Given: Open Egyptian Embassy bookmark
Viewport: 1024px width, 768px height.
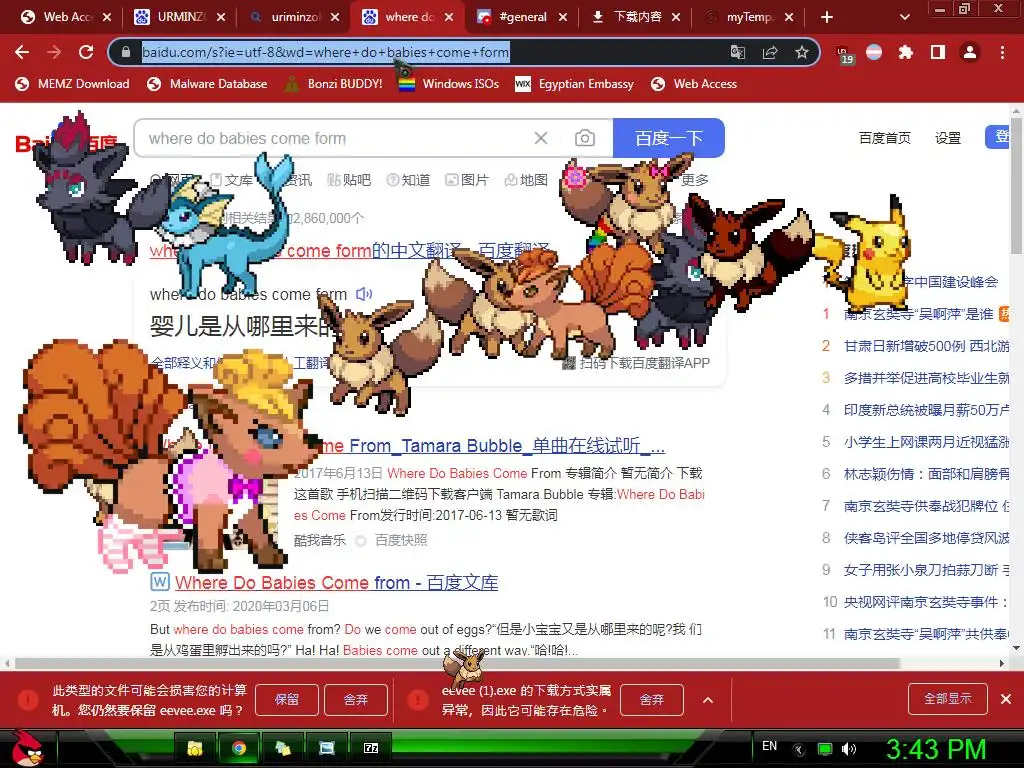Looking at the screenshot, I should pos(575,84).
